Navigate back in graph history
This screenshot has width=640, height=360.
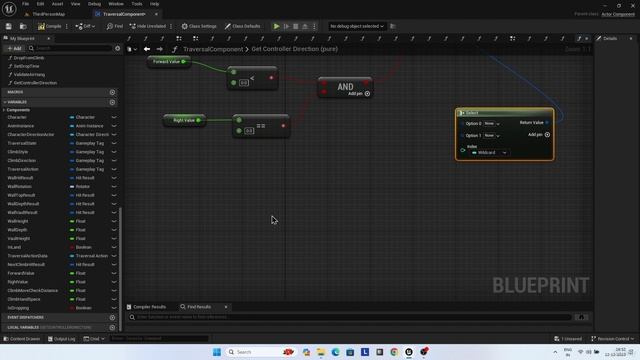point(147,49)
